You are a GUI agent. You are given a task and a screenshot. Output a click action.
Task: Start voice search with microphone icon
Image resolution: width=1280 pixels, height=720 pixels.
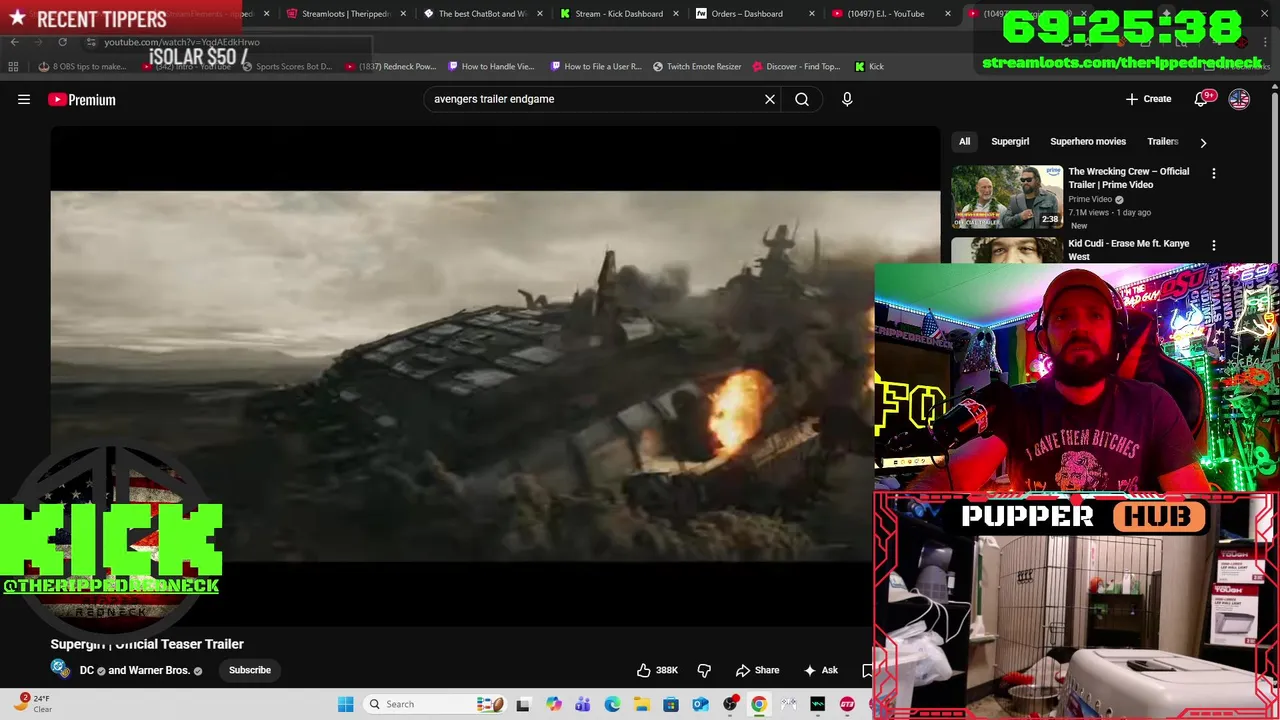tap(847, 99)
